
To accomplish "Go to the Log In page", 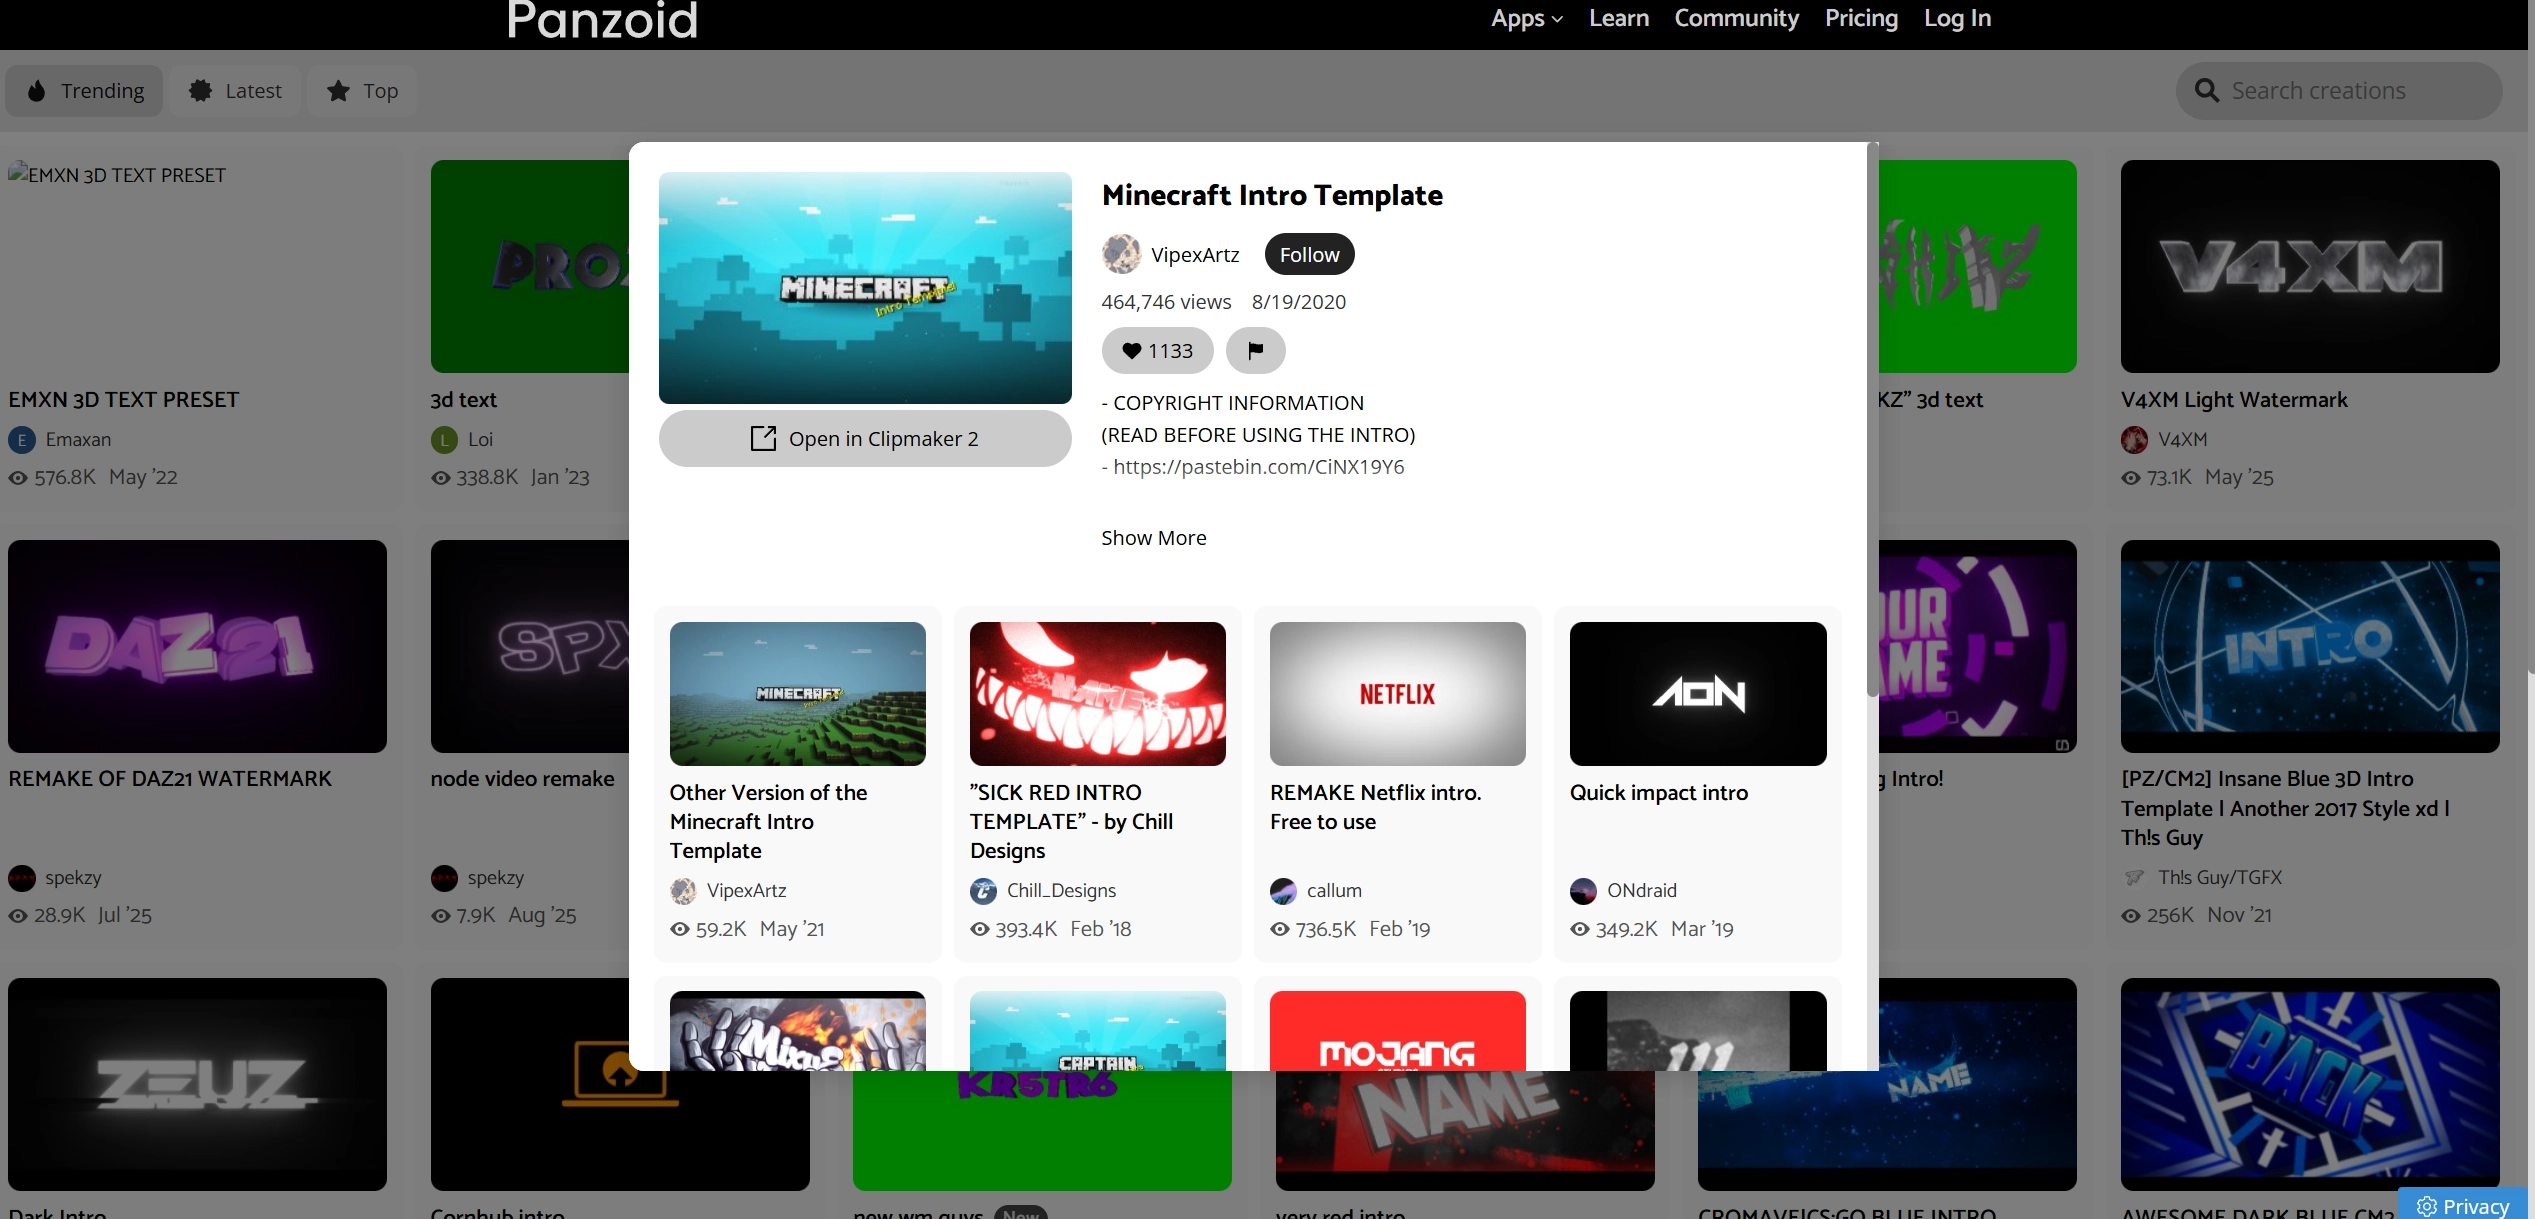I will (1957, 18).
